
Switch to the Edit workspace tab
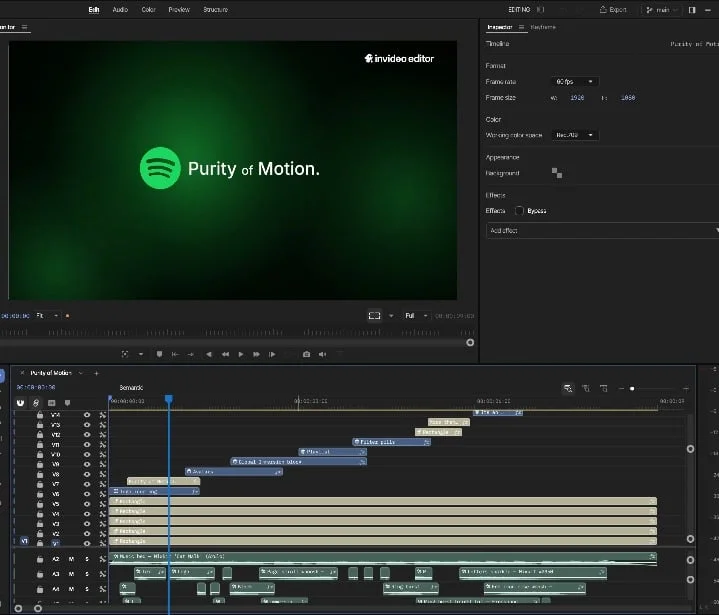(x=94, y=10)
